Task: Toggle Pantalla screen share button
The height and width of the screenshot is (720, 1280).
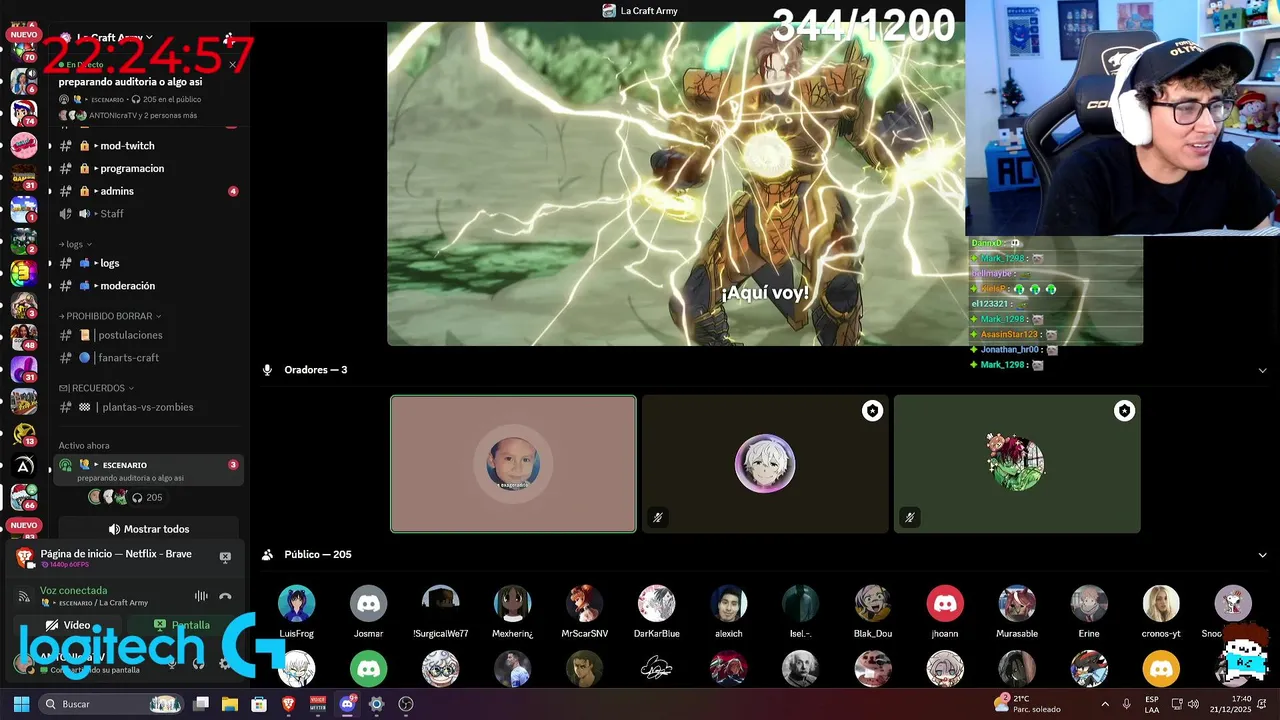Action: (182, 625)
